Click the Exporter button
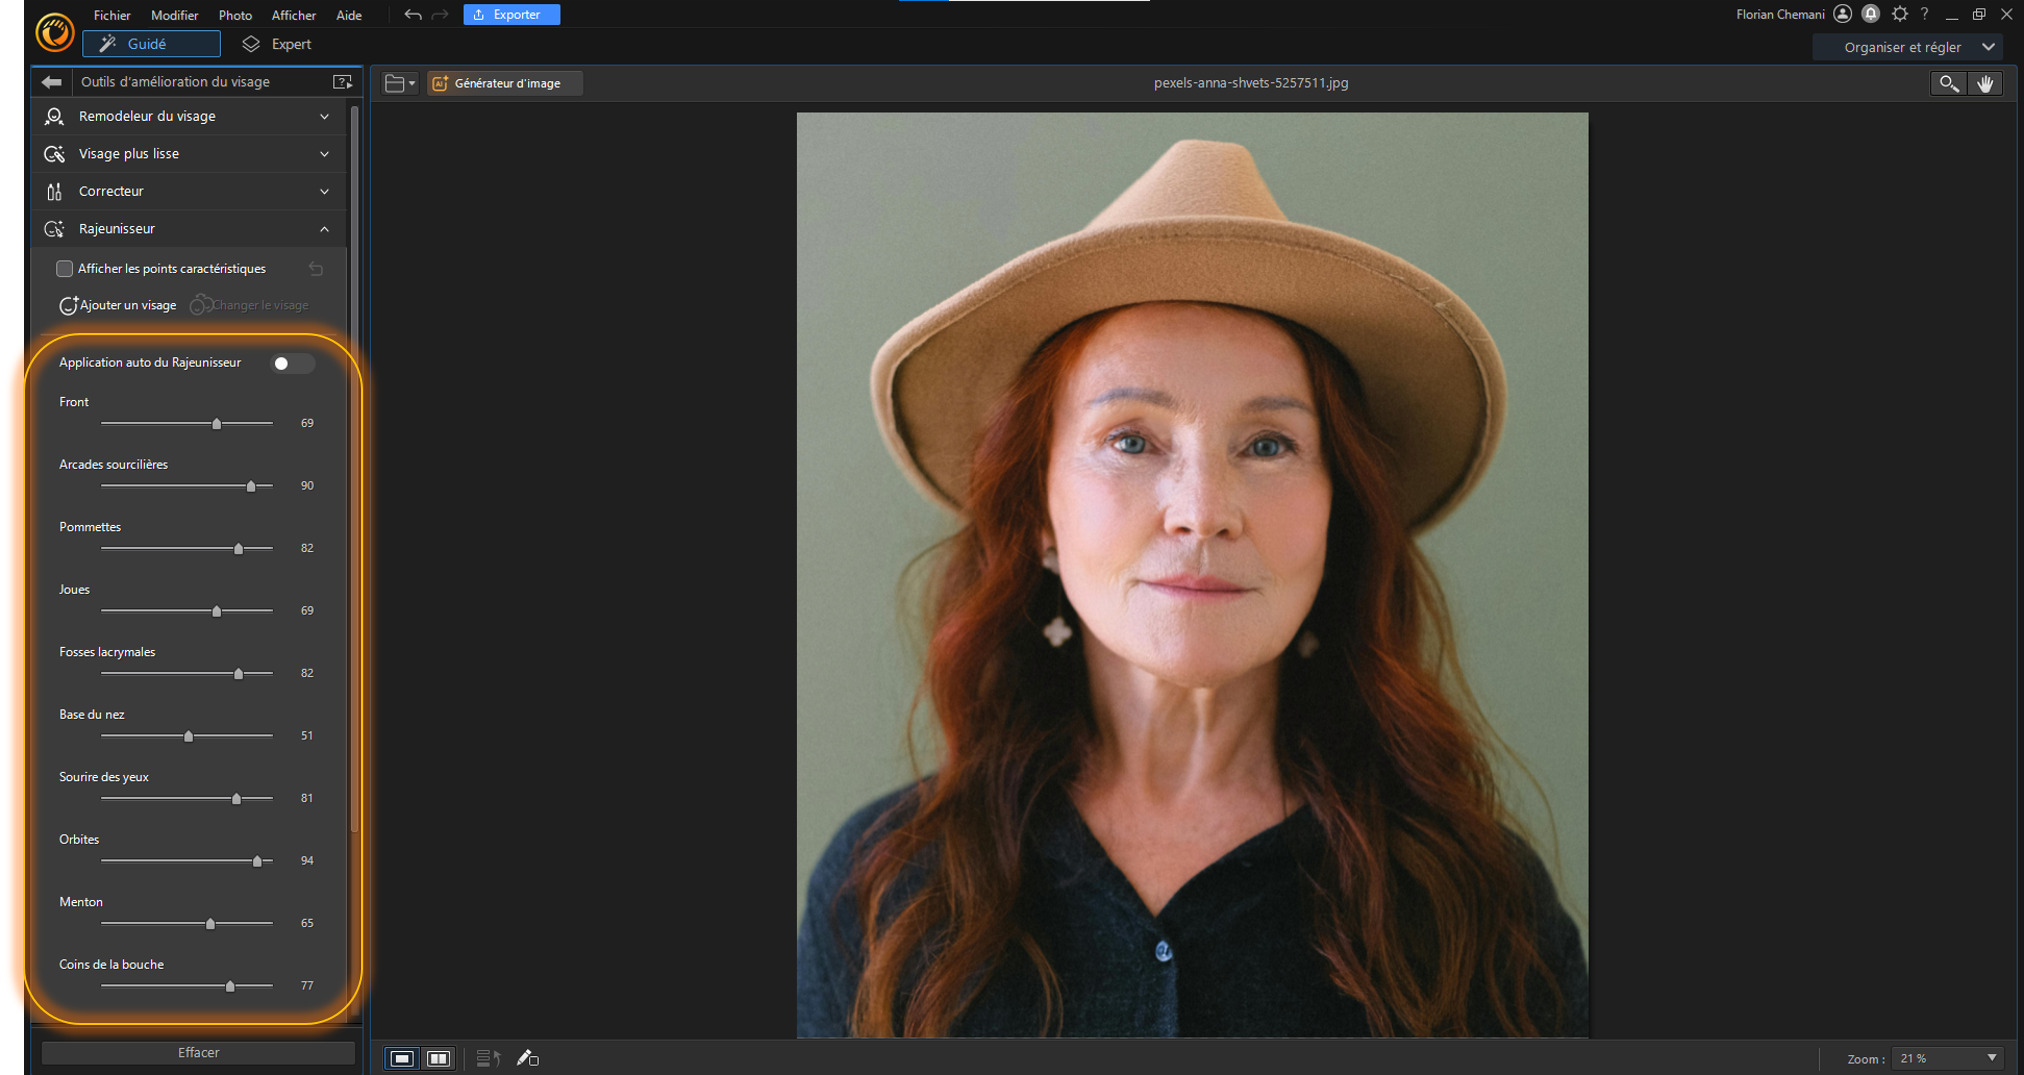2024x1075 pixels. (x=511, y=14)
